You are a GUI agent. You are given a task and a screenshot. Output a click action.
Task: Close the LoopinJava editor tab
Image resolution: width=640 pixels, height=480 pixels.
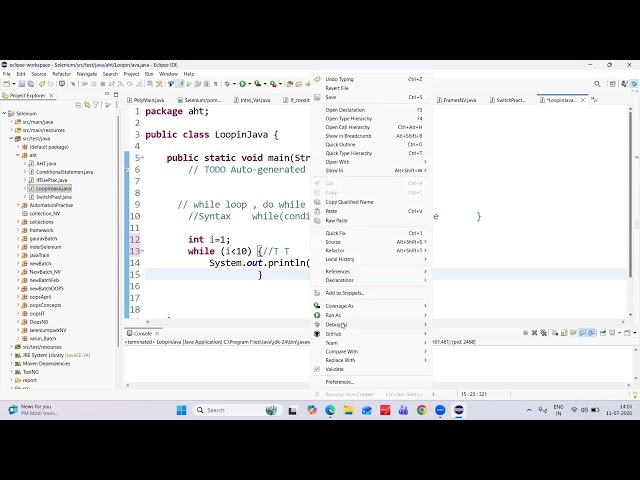583,100
